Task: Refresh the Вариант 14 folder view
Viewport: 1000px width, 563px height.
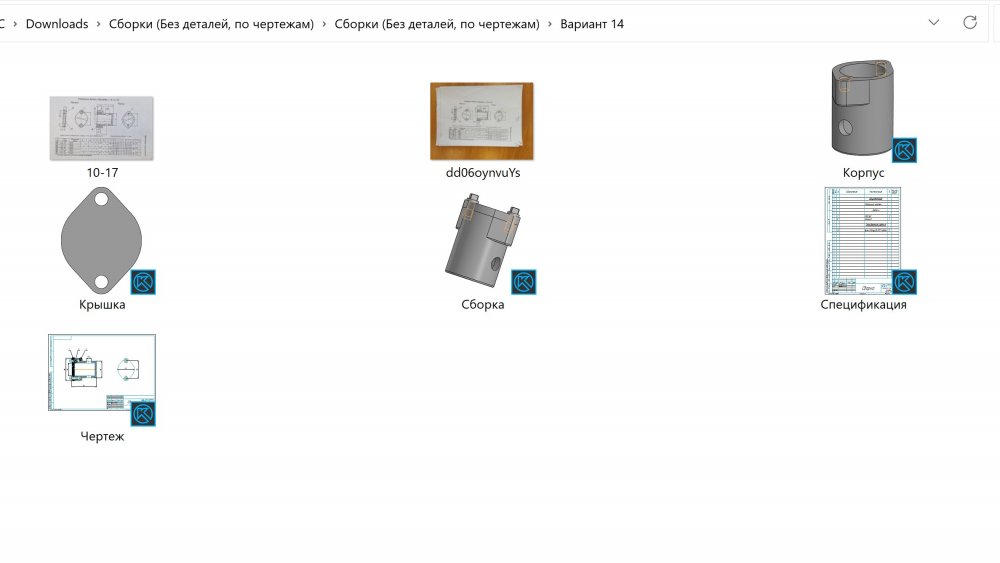Action: [970, 22]
